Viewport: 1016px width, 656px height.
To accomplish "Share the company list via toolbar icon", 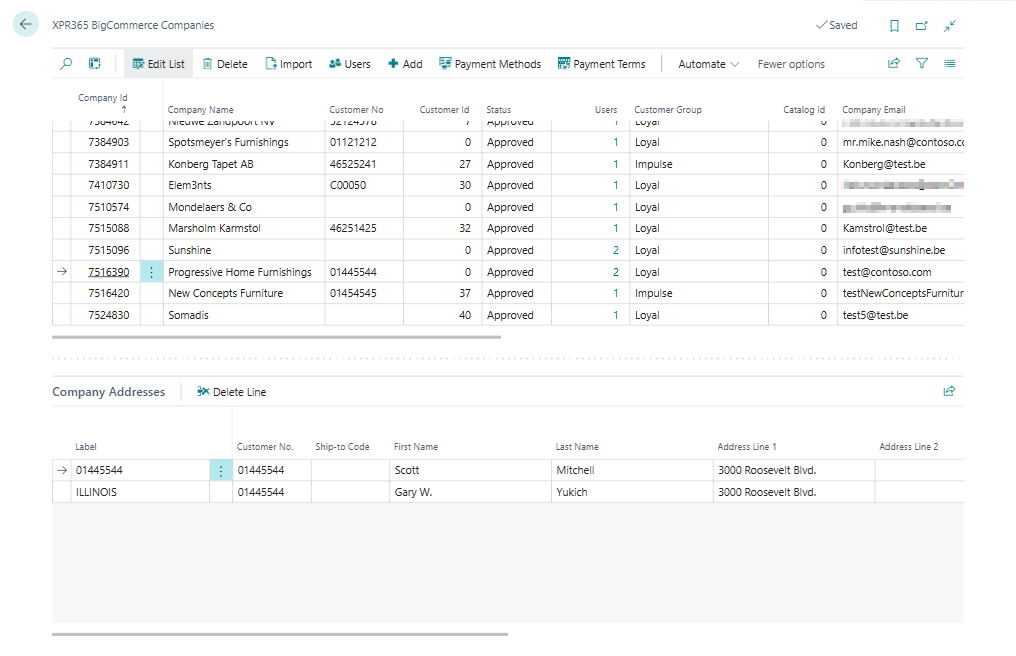I will pos(894,63).
